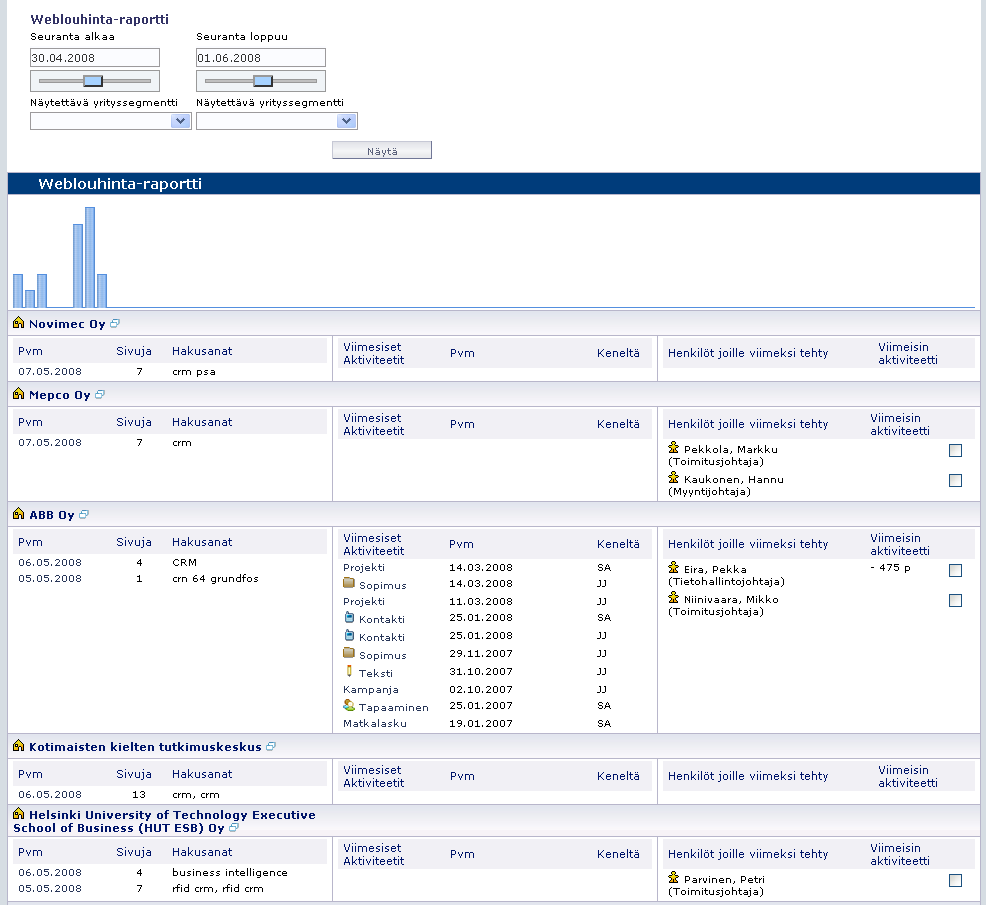Open contact Eira, Pekka
Viewport: 1001px width, 905px height.
715,569
